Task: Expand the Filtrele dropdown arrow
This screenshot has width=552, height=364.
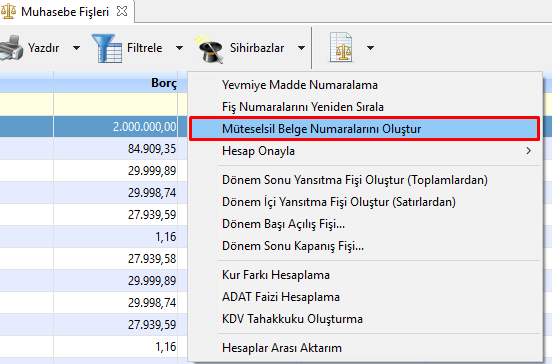Action: [180, 48]
